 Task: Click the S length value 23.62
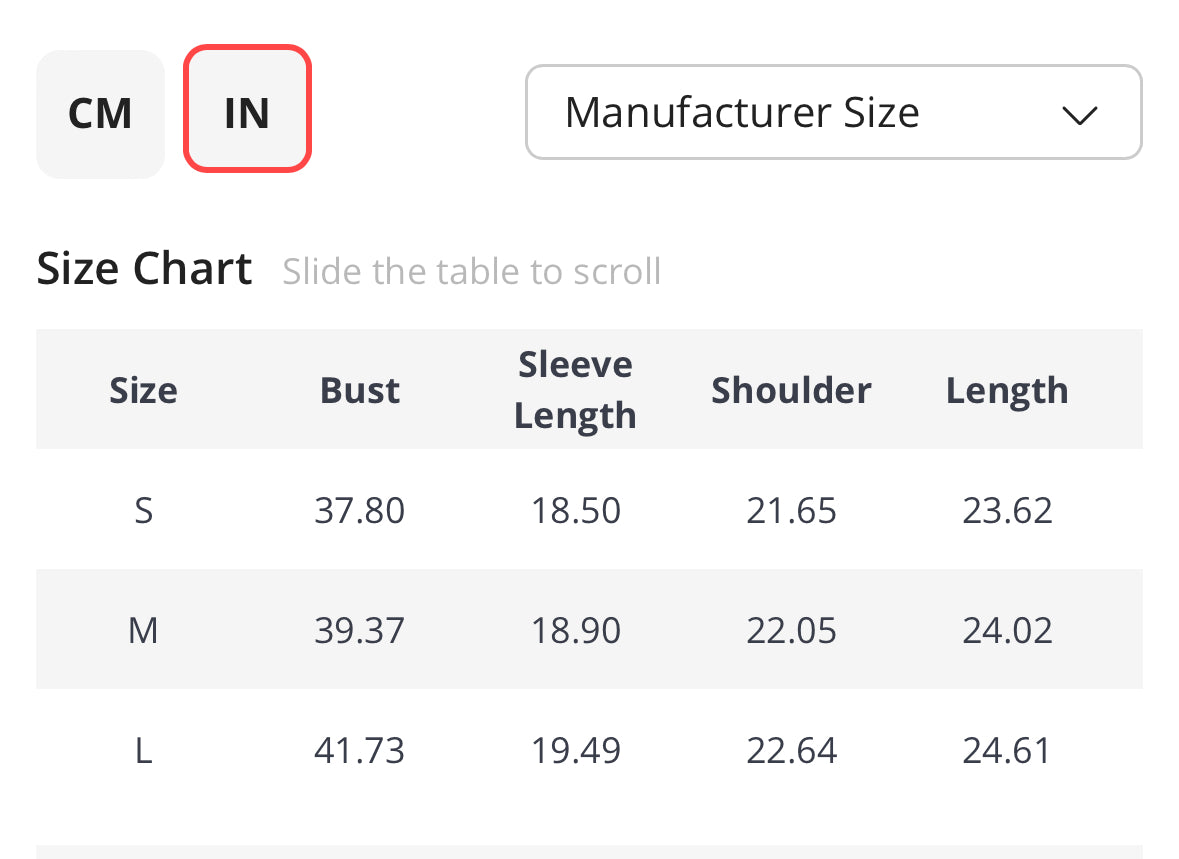pos(1007,510)
